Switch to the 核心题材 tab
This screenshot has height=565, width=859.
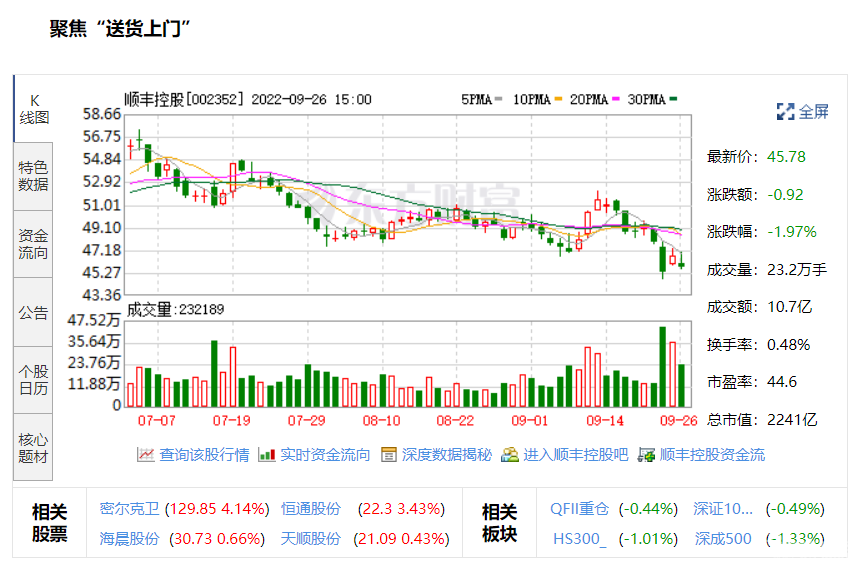click(33, 448)
